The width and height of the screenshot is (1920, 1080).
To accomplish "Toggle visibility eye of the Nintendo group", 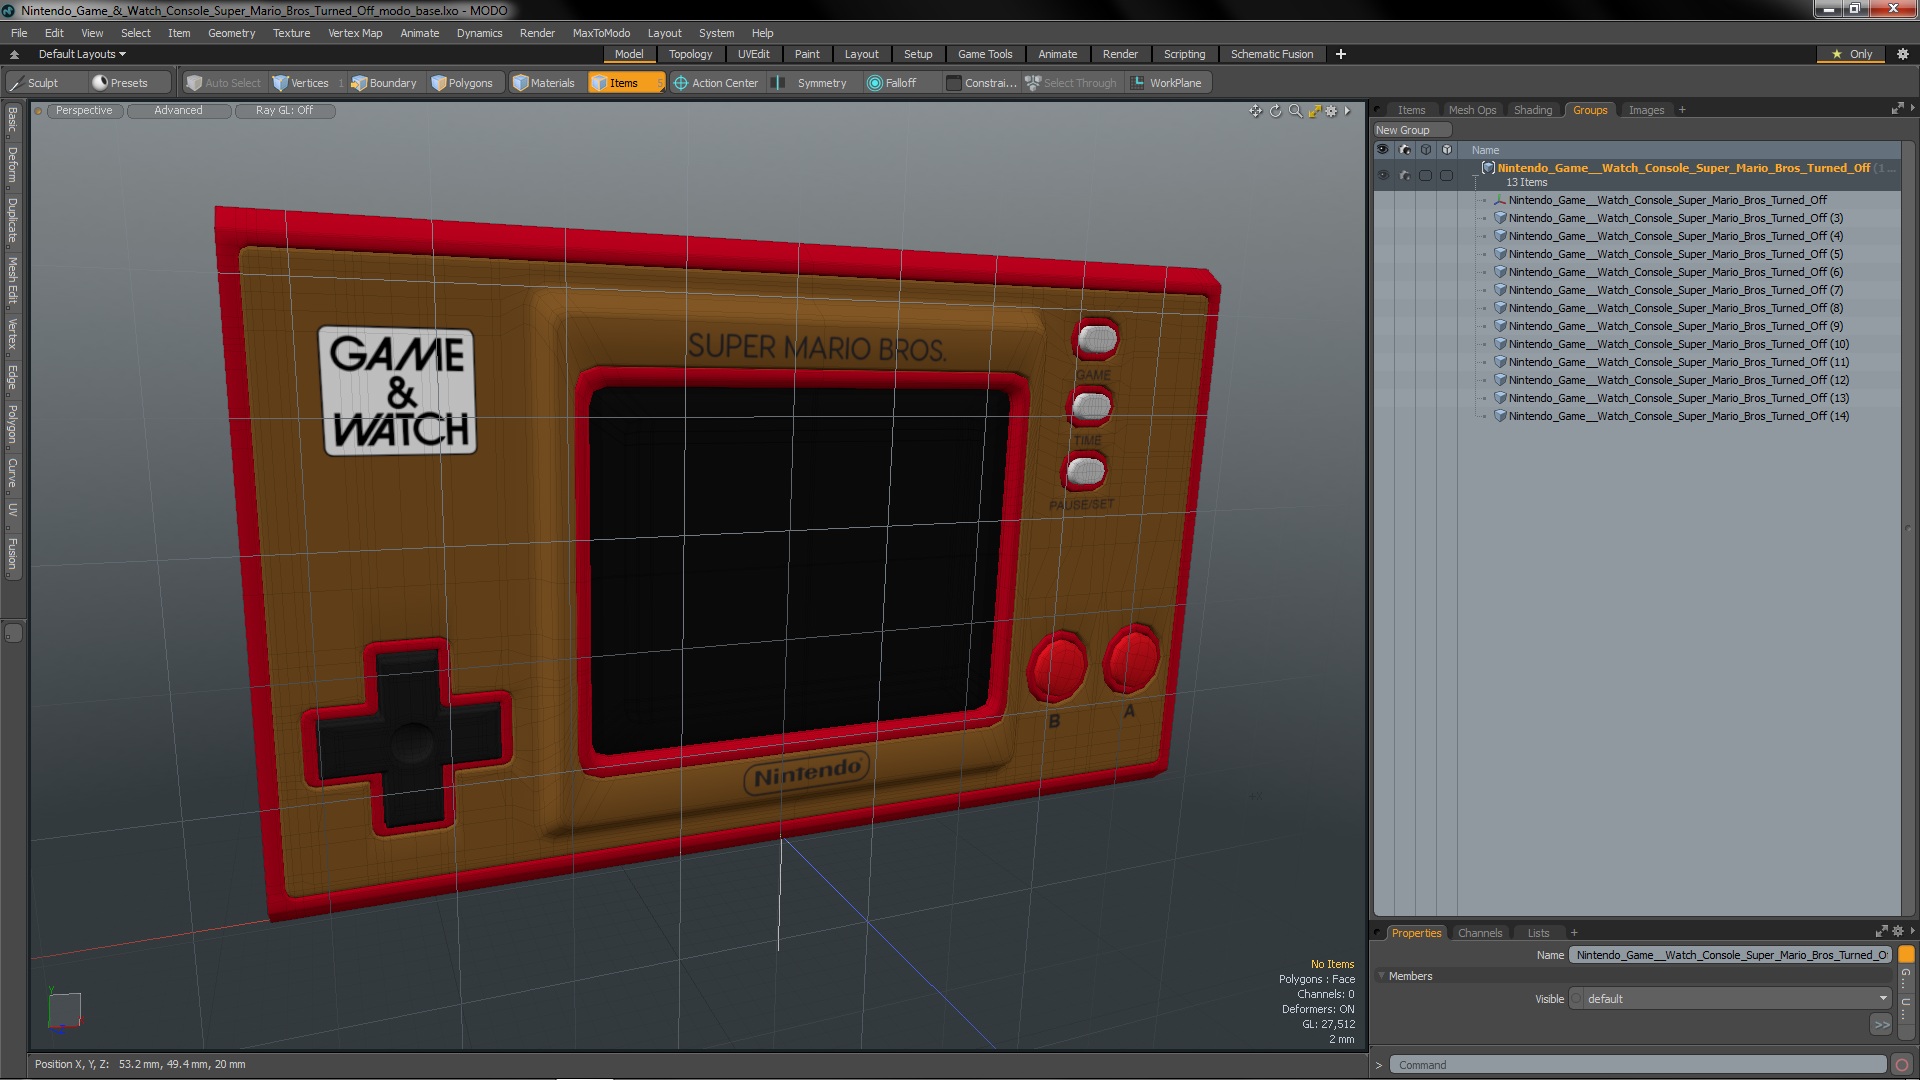I will click(x=1383, y=175).
